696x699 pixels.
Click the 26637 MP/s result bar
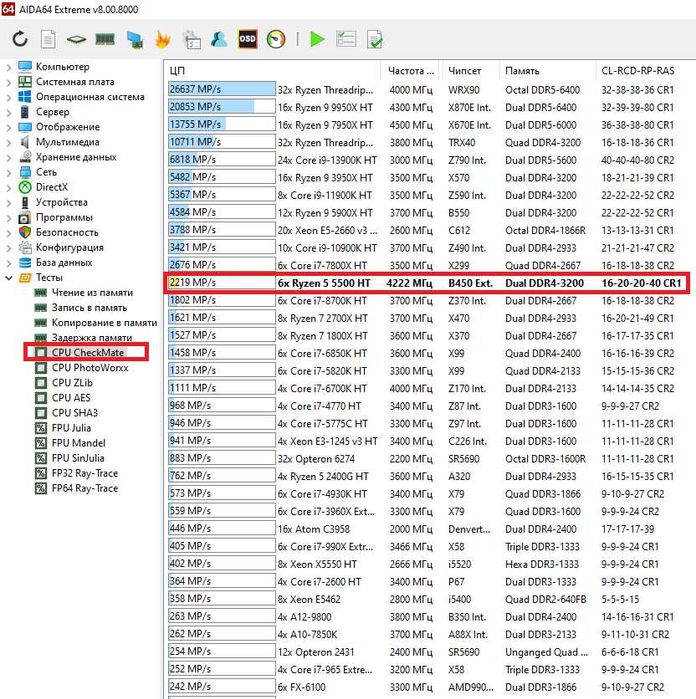(x=222, y=89)
